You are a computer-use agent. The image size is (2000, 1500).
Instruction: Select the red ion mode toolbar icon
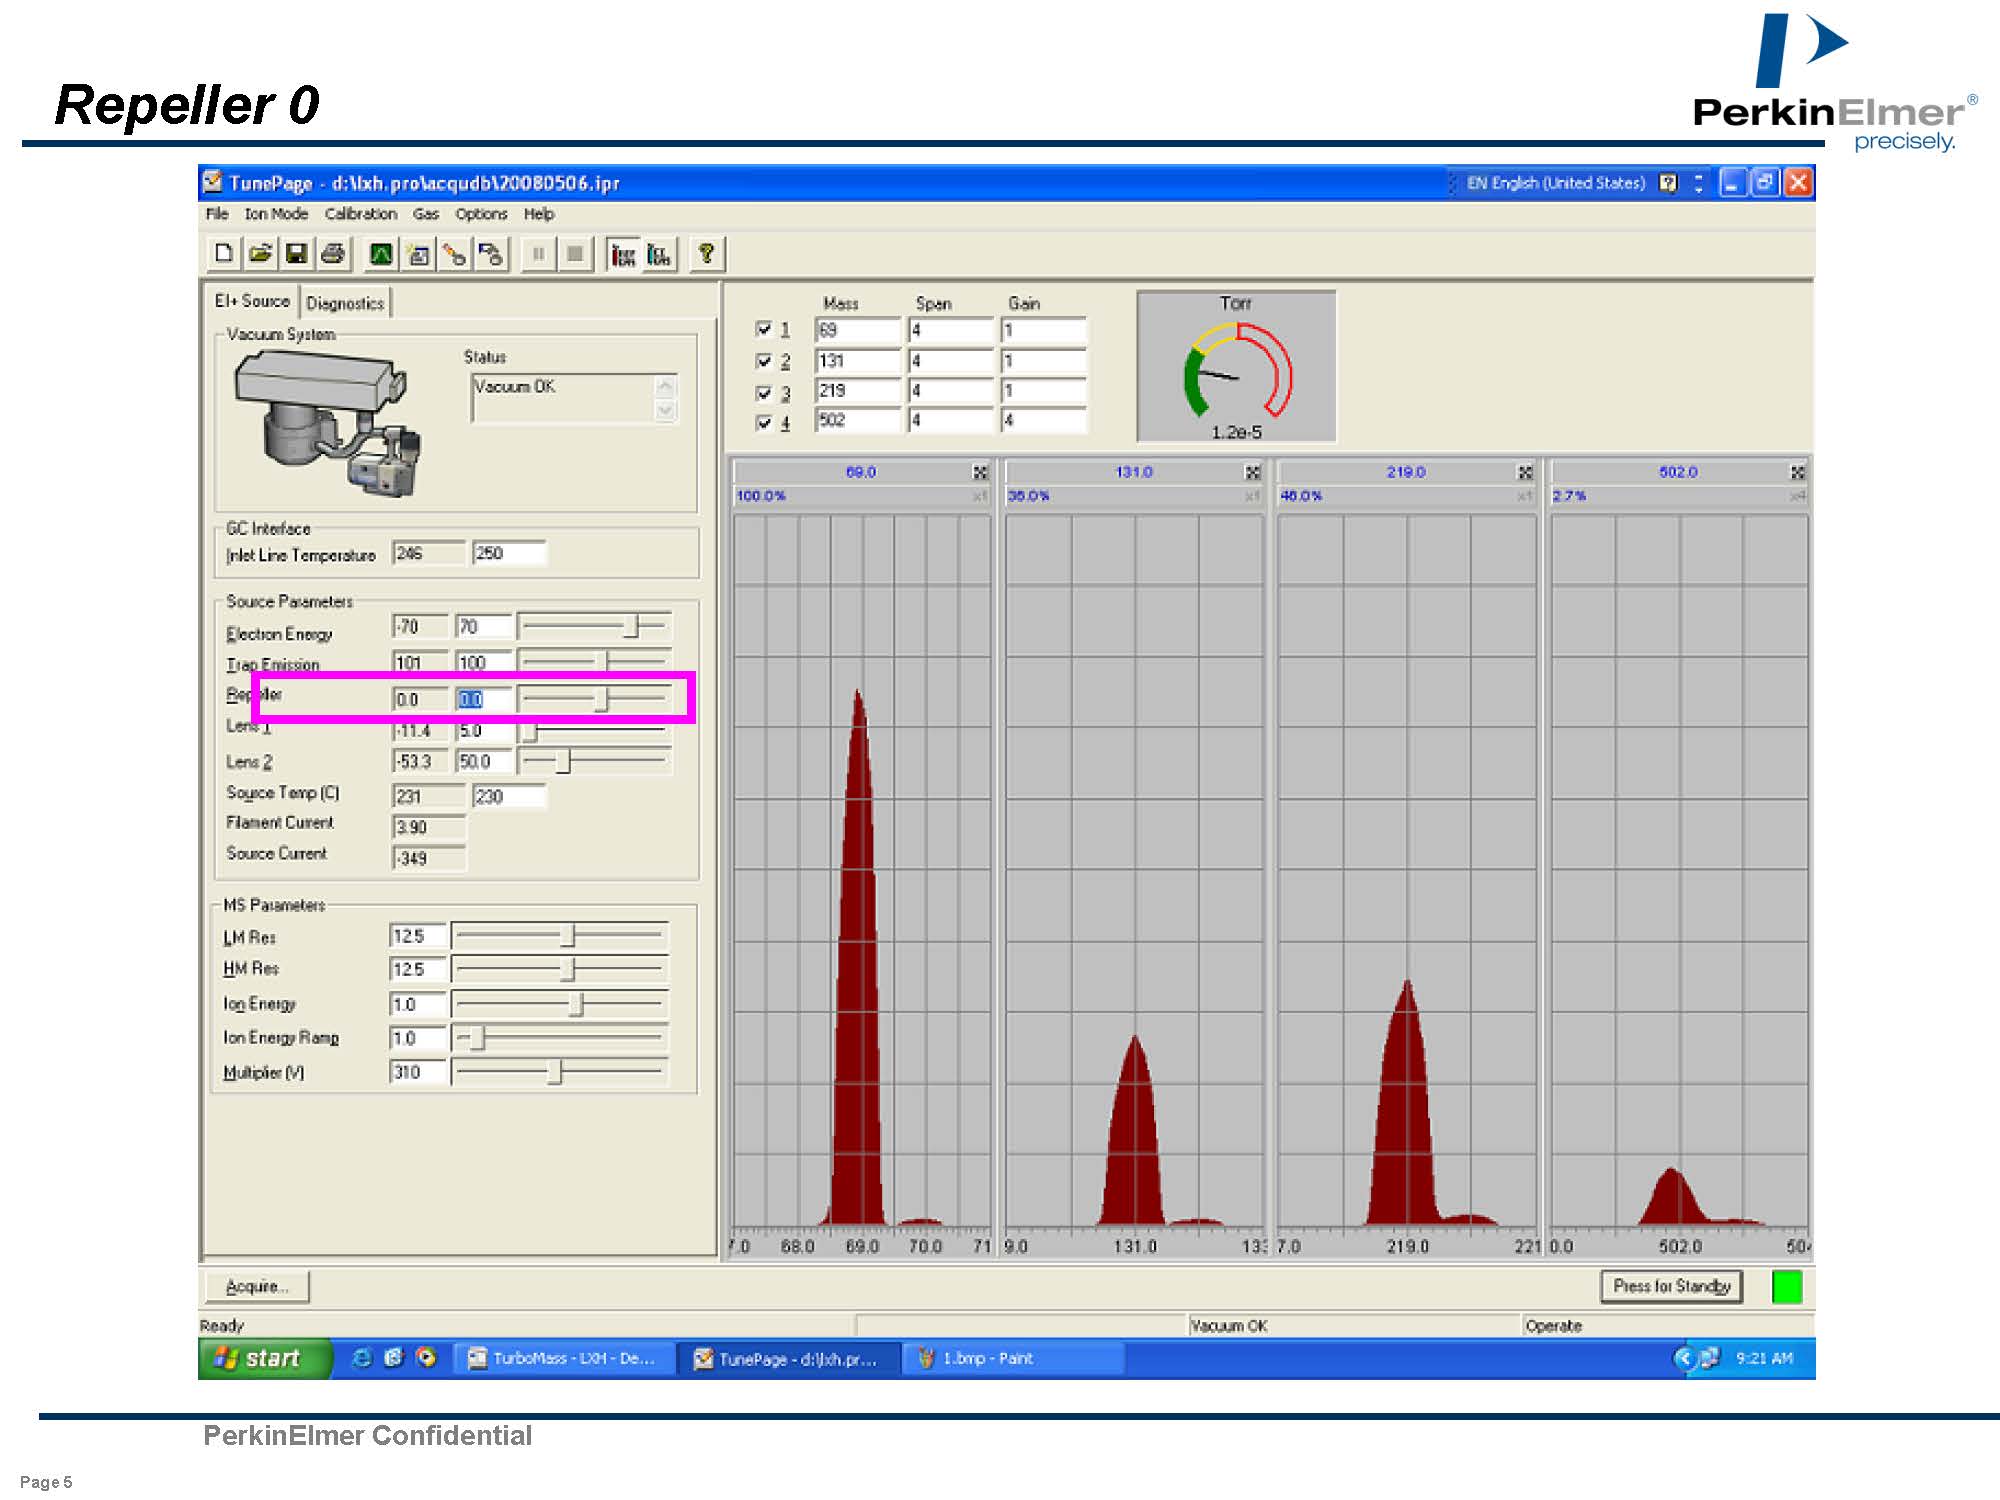coord(623,254)
